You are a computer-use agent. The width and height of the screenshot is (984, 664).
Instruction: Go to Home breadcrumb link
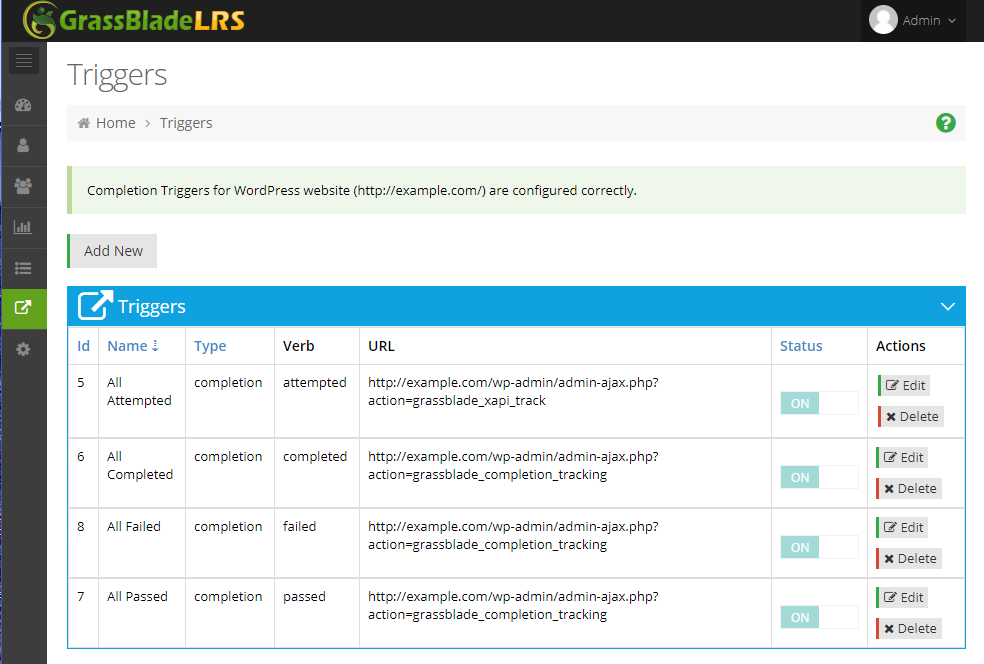click(115, 123)
